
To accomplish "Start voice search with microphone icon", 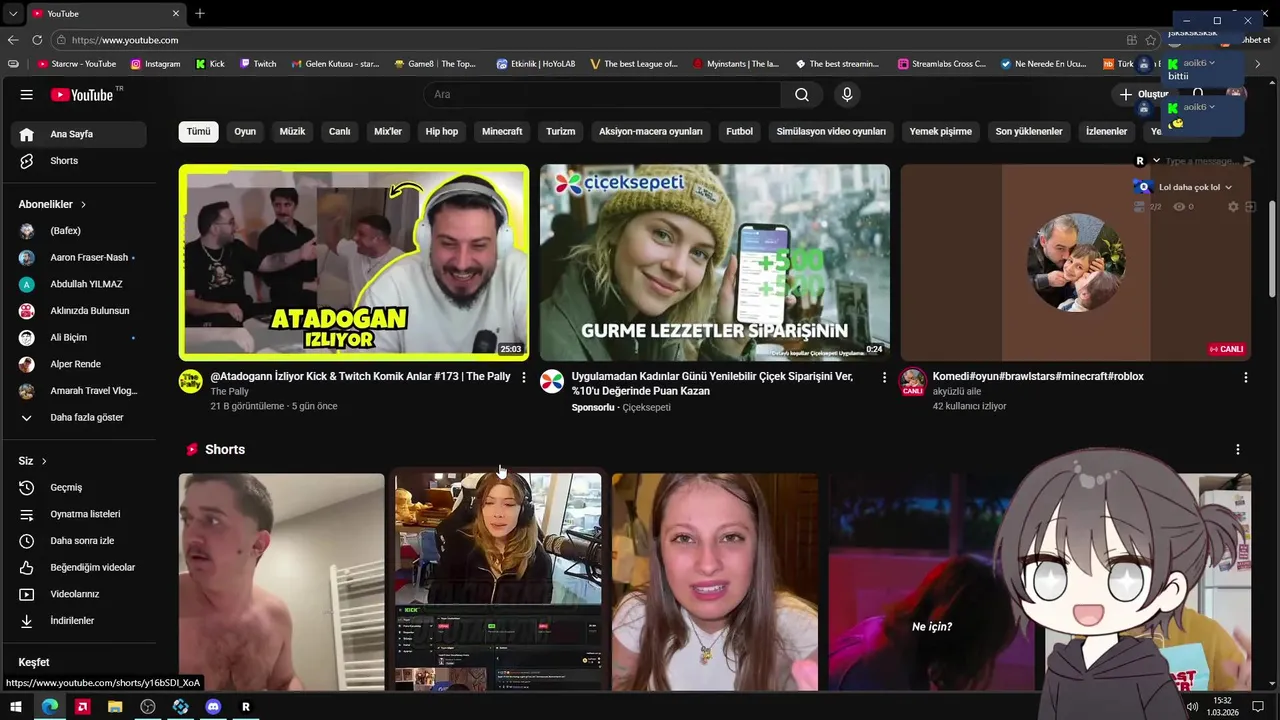I will (847, 94).
